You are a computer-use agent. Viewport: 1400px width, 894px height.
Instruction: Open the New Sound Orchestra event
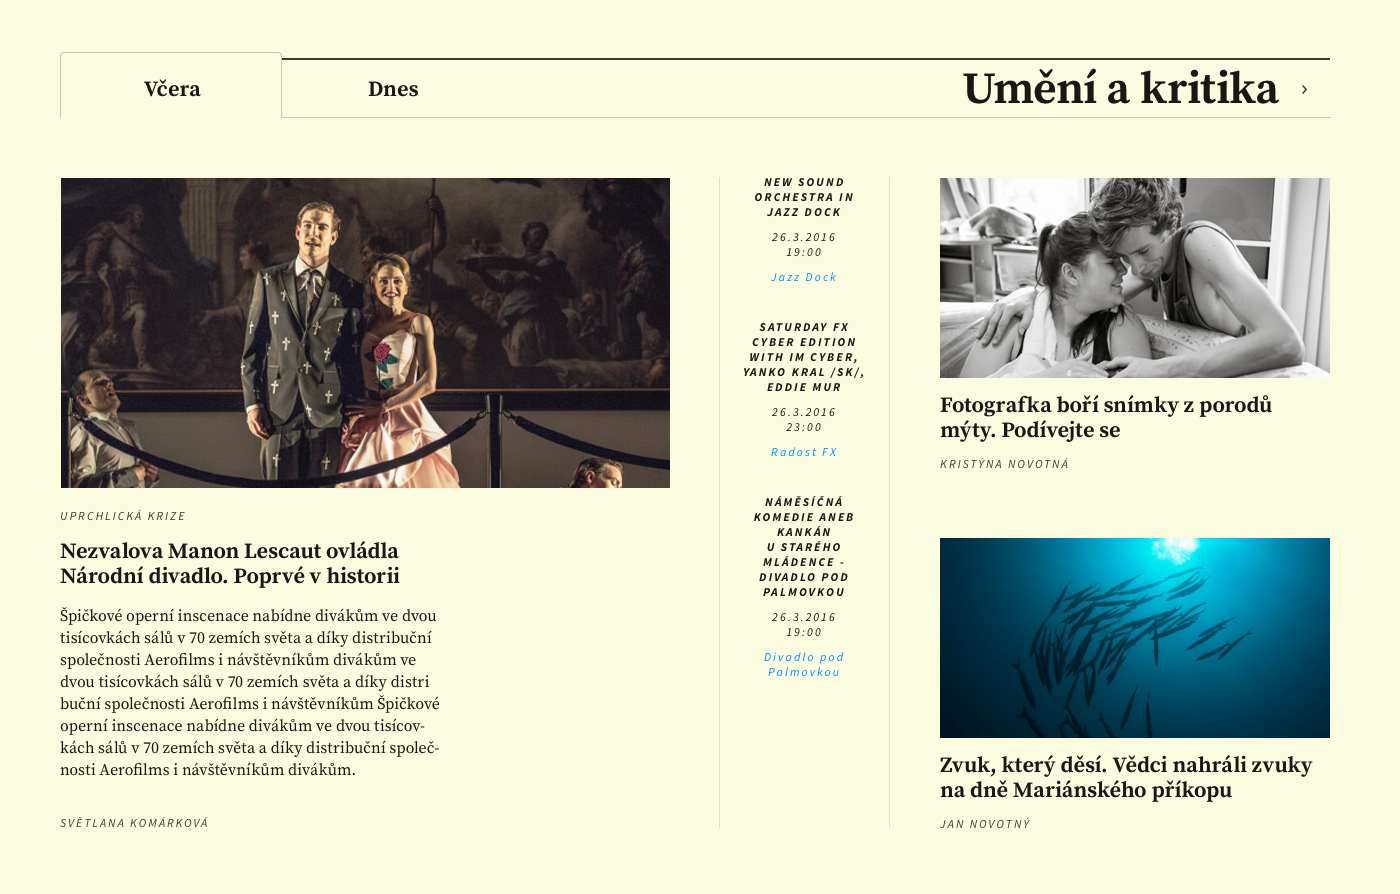click(x=804, y=197)
